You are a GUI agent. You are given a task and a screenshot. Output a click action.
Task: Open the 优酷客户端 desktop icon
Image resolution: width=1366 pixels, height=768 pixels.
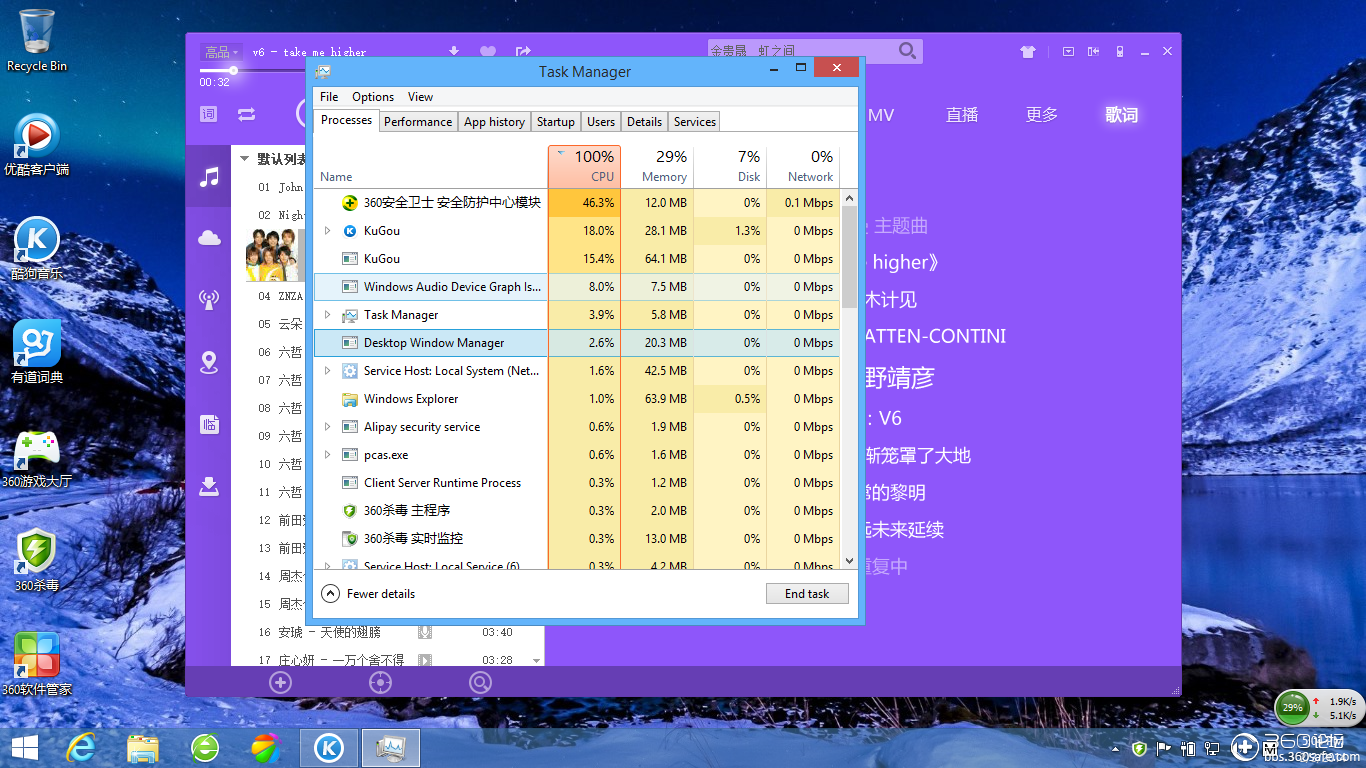coord(37,145)
